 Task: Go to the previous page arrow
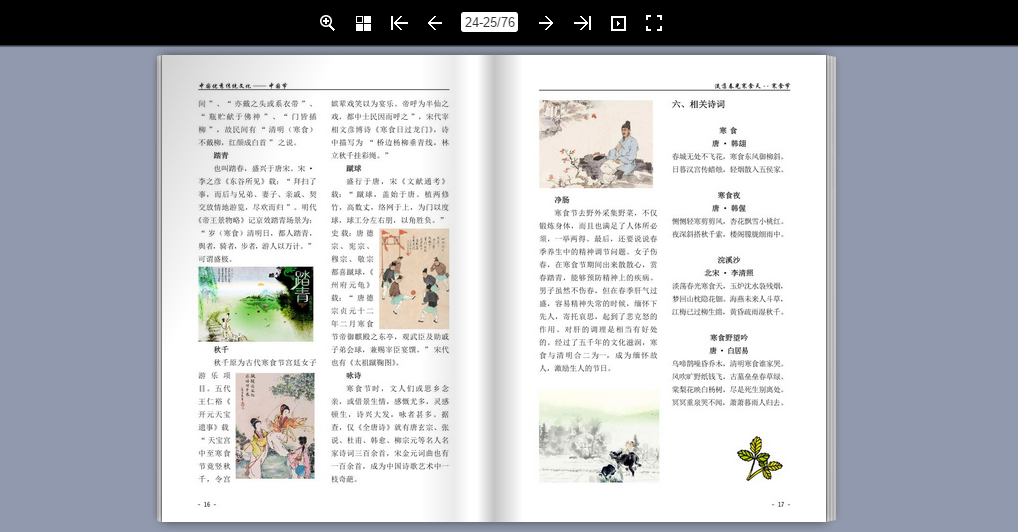[435, 23]
